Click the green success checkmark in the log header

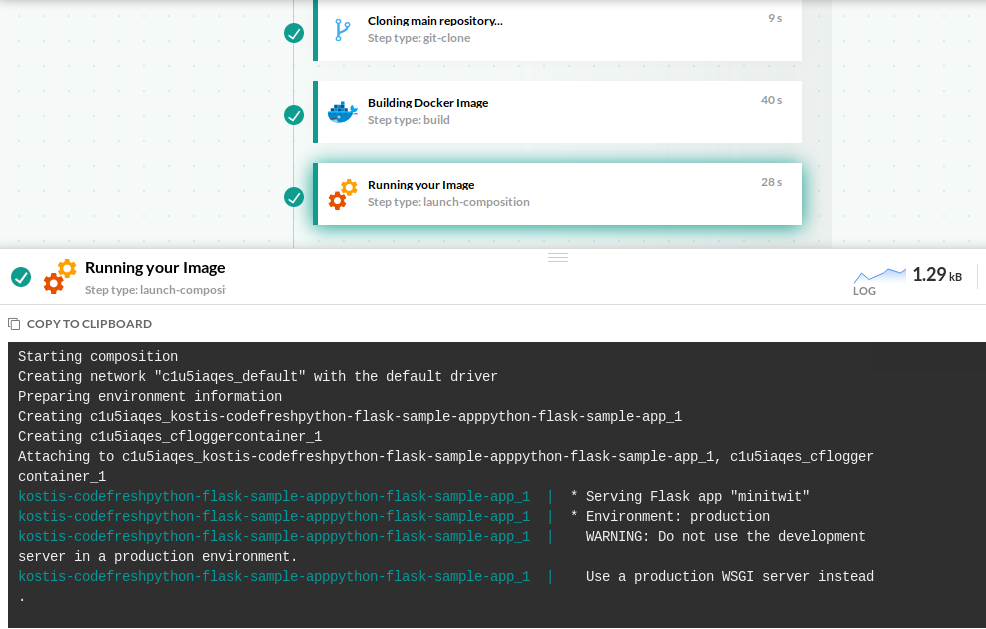[x=21, y=277]
